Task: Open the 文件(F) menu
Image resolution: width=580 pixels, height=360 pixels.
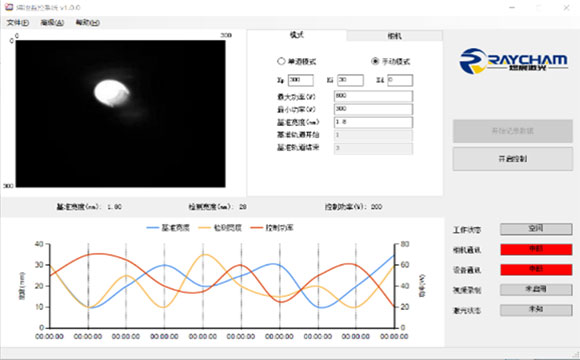Action: pos(17,23)
